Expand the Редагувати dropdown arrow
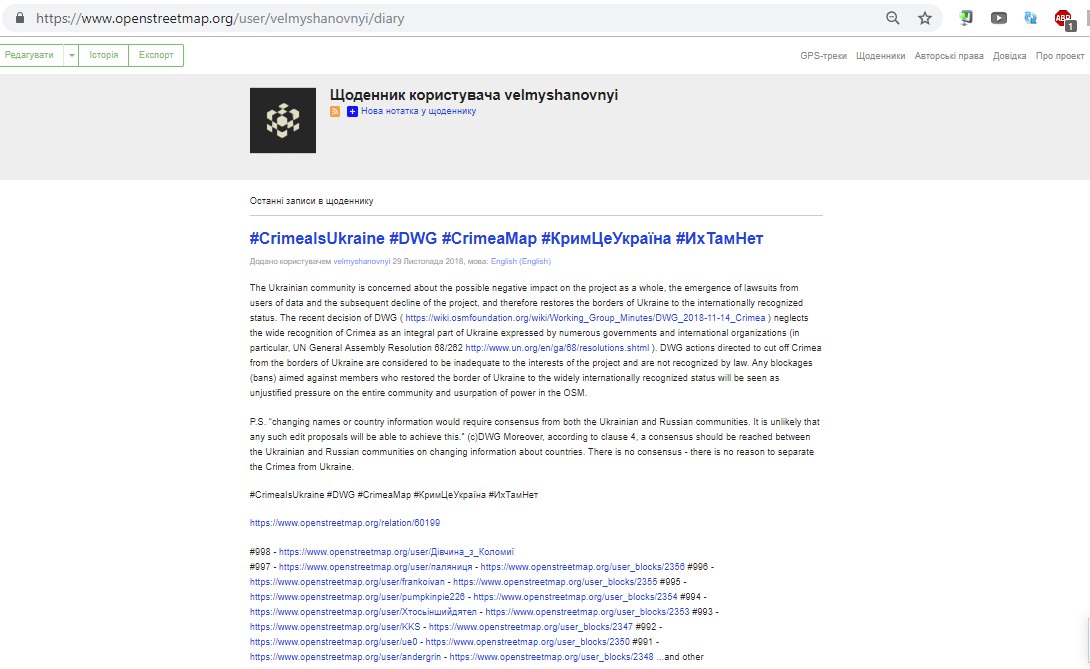Viewport: 1090px width, 669px height. (71, 56)
